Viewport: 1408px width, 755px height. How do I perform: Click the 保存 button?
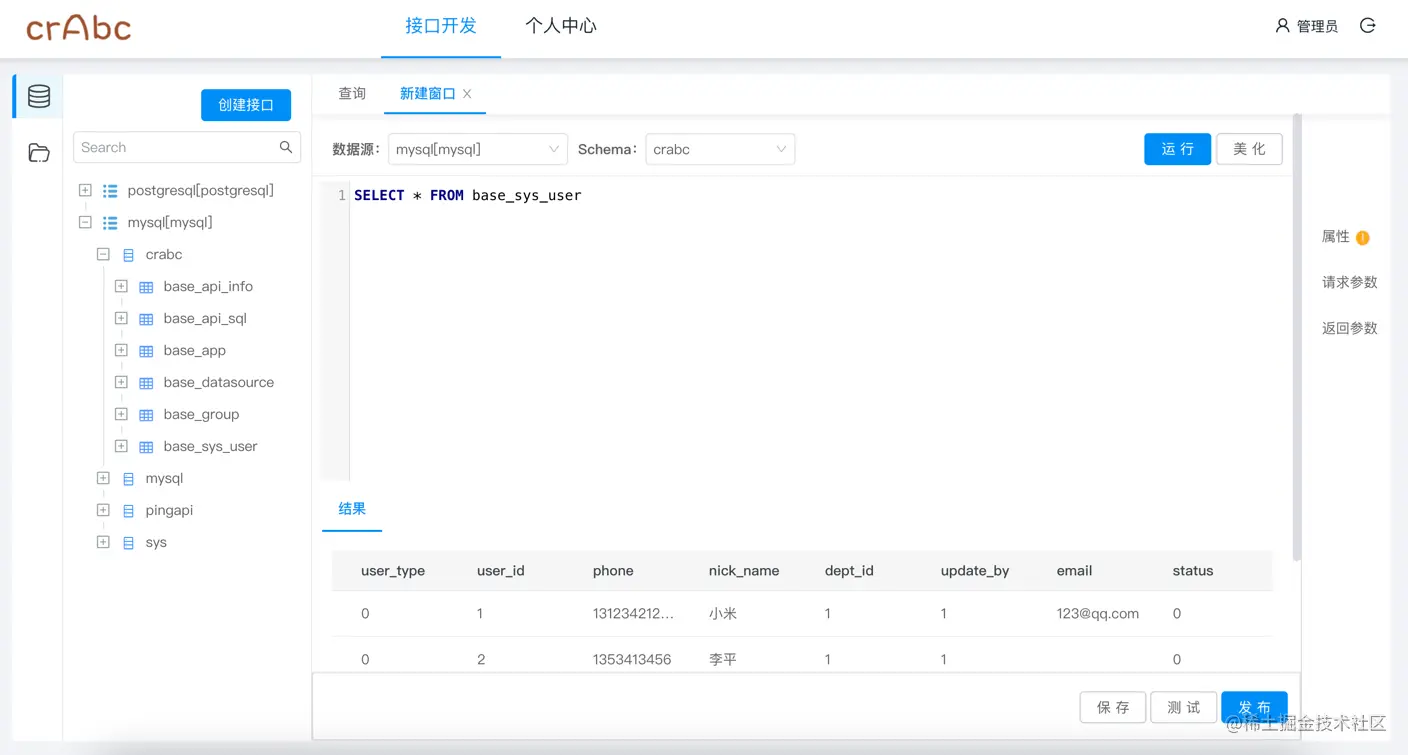(x=1113, y=707)
